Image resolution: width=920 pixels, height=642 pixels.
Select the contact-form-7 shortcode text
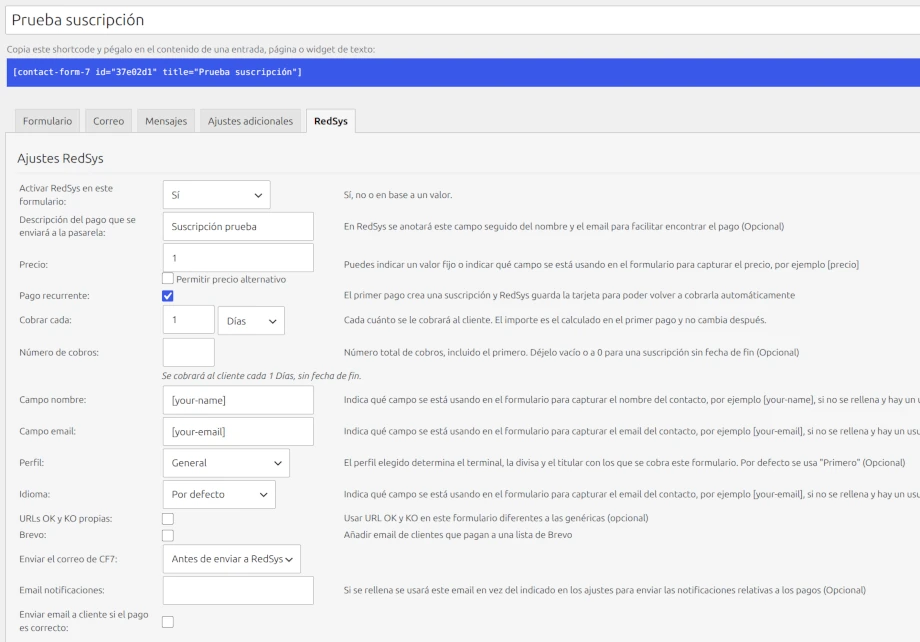point(157,72)
